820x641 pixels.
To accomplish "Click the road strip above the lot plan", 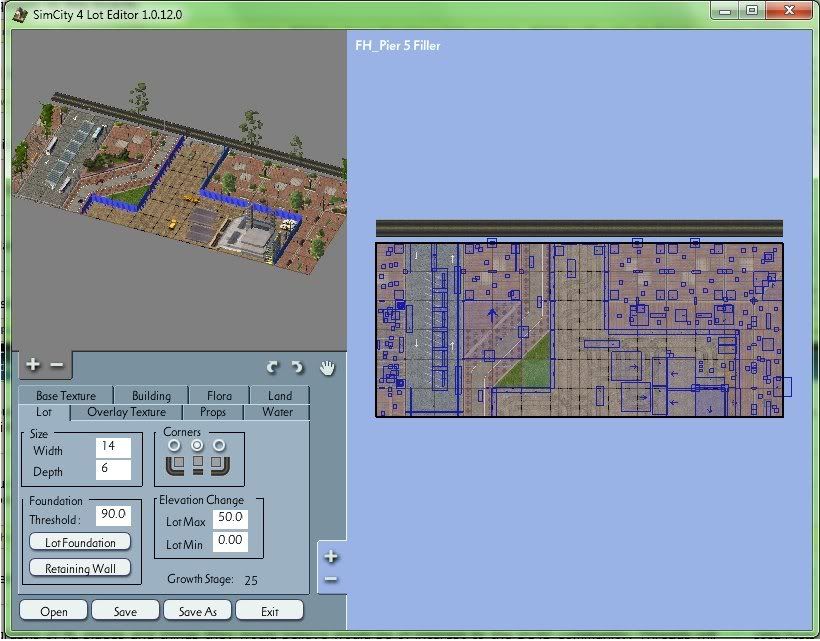I will coord(579,229).
